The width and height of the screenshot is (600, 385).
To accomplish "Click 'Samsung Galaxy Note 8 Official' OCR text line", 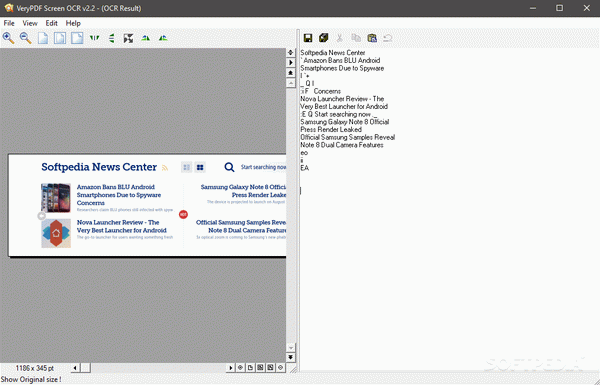I will click(x=345, y=122).
